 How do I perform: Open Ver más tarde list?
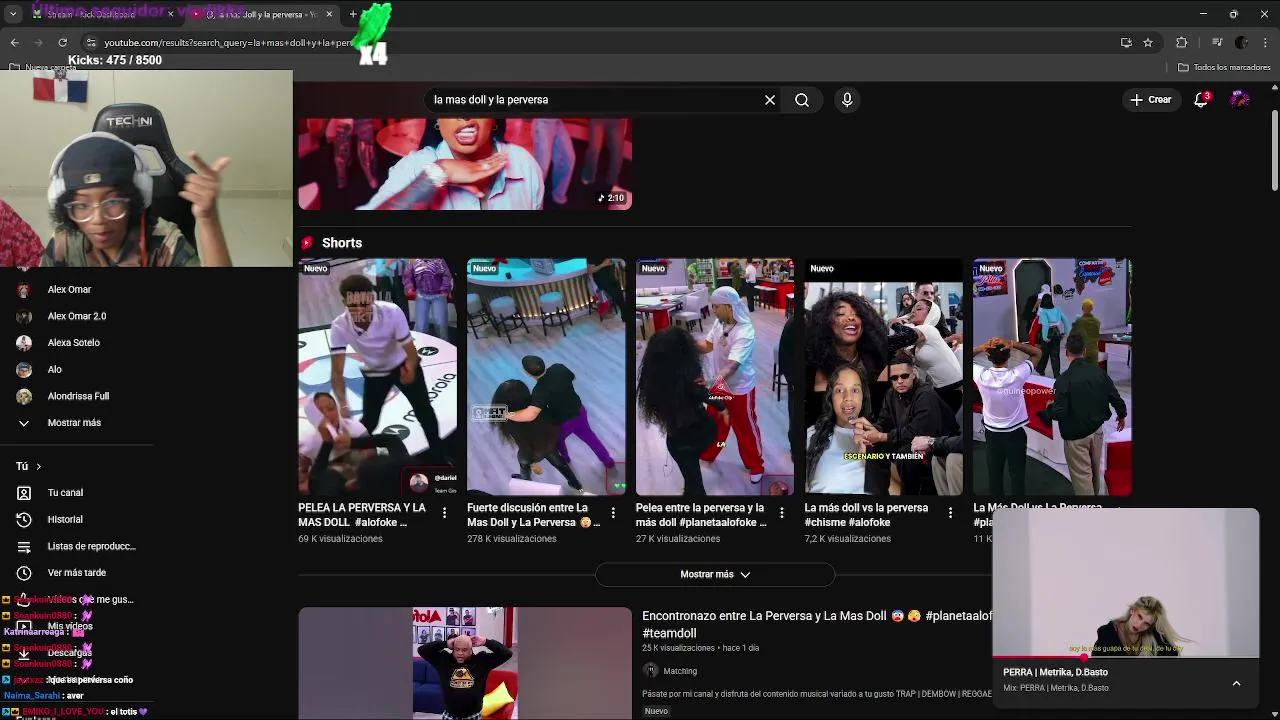pyautogui.click(x=77, y=573)
